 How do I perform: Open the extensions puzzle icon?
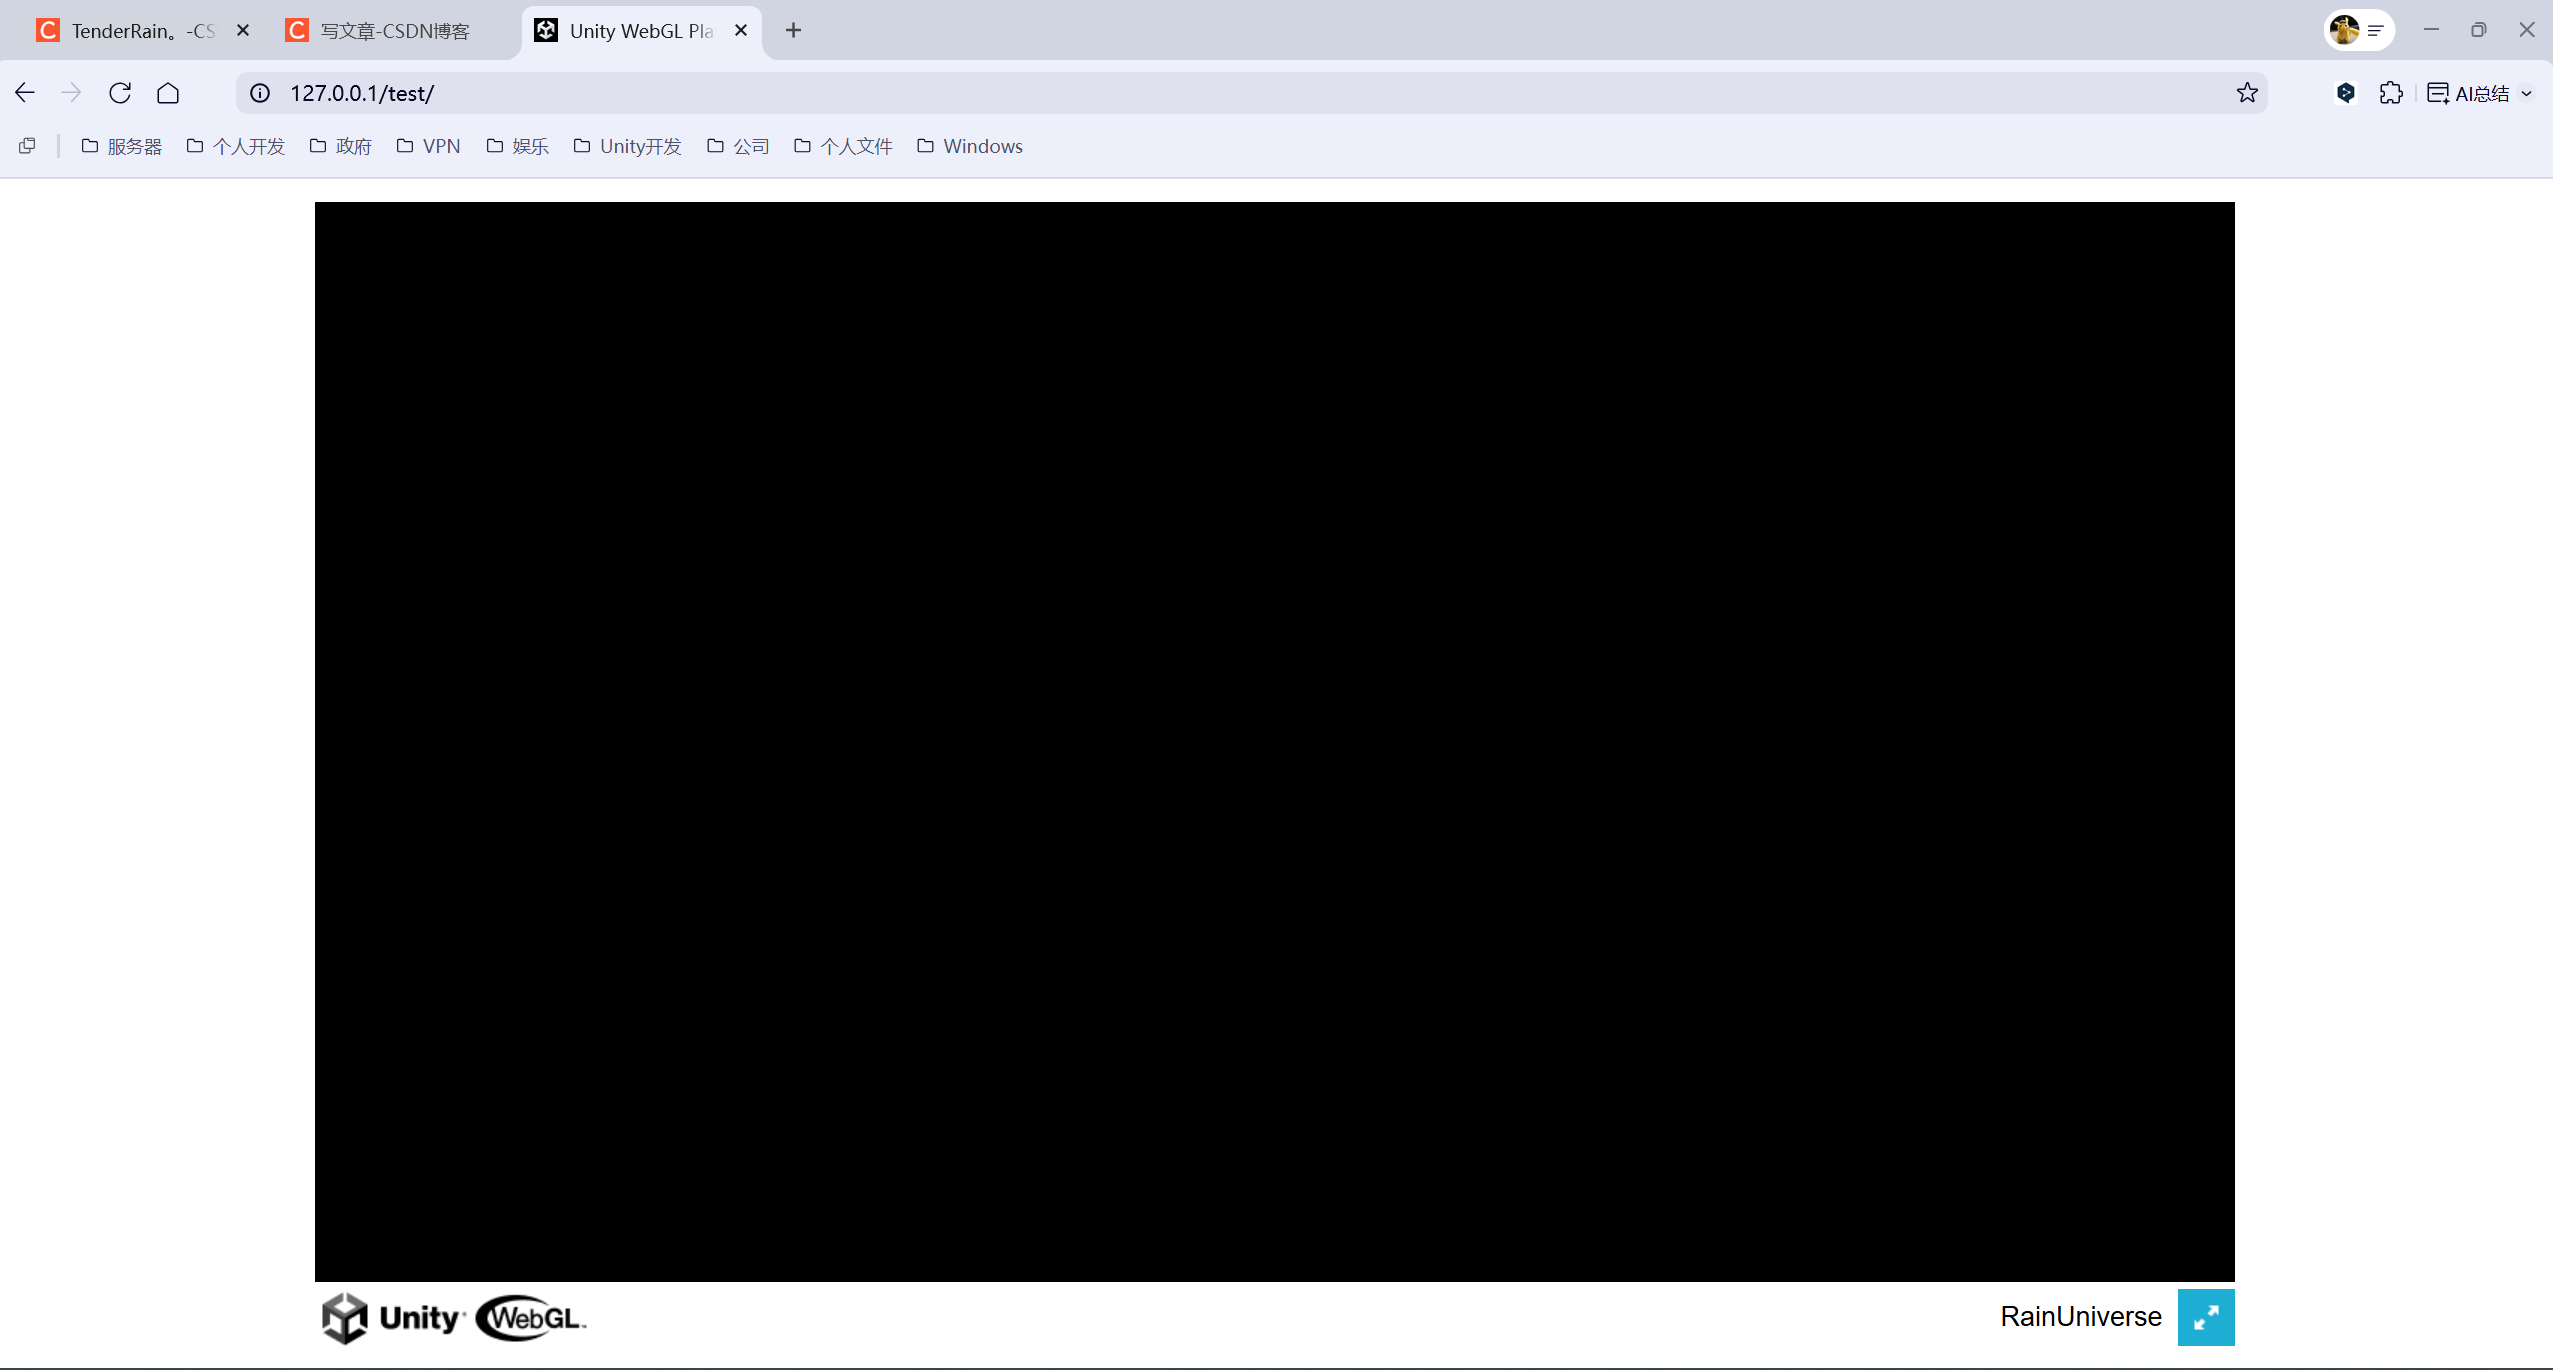[2391, 93]
